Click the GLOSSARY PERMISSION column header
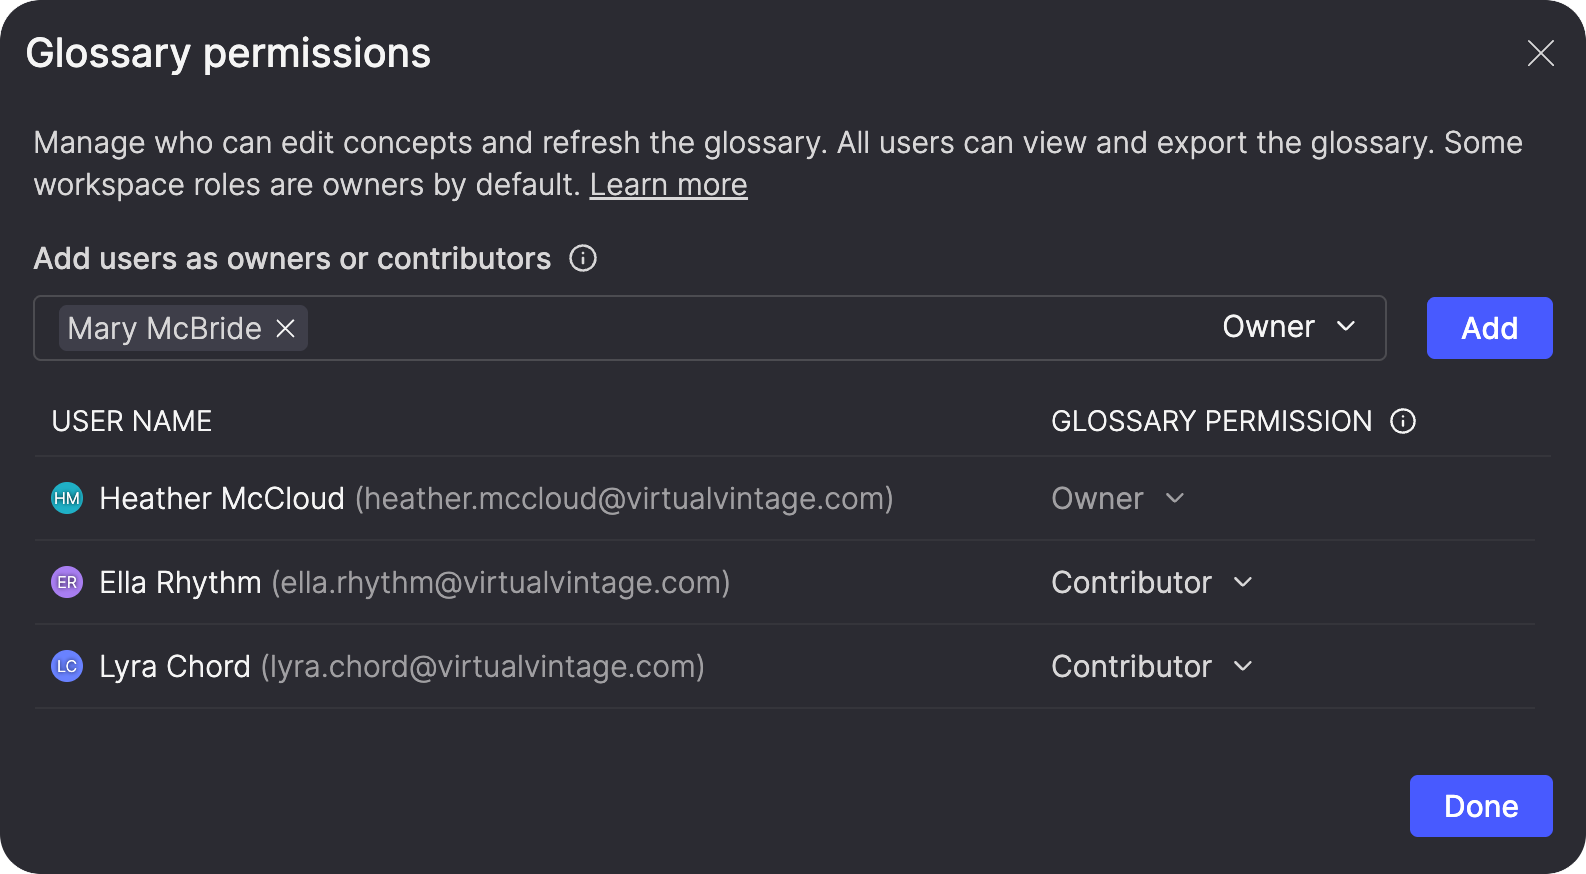This screenshot has height=874, width=1586. pyautogui.click(x=1211, y=421)
